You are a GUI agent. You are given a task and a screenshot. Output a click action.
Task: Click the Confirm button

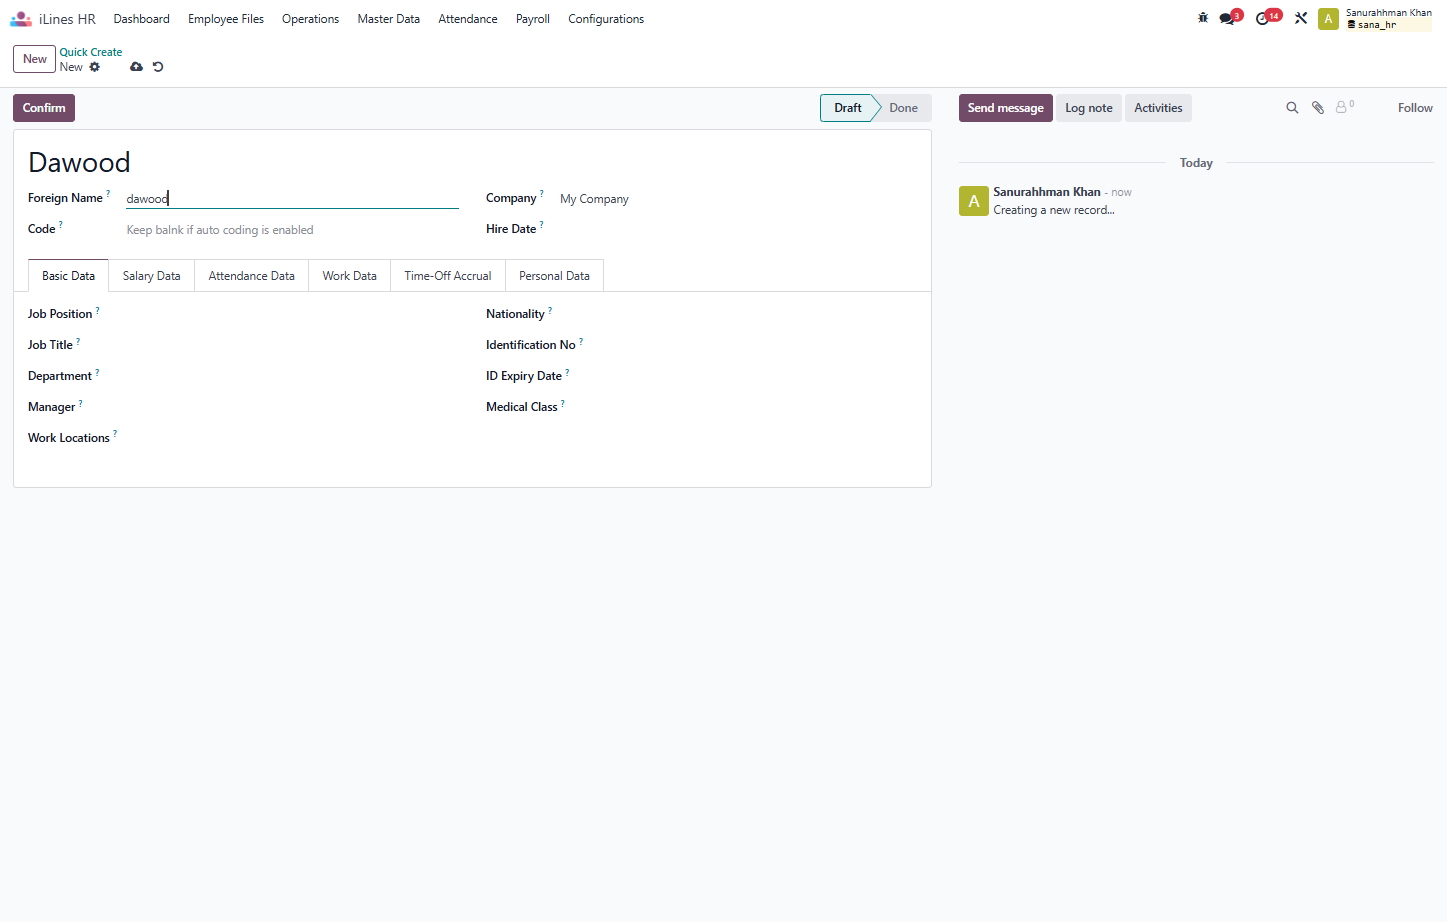44,108
